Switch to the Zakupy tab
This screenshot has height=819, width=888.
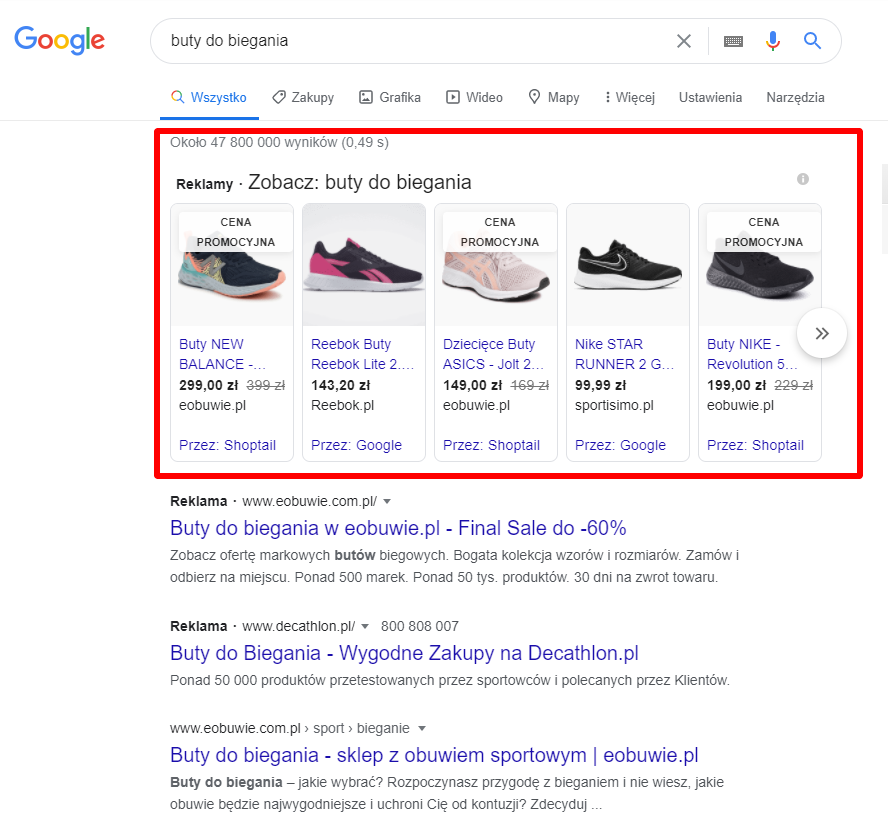click(303, 97)
